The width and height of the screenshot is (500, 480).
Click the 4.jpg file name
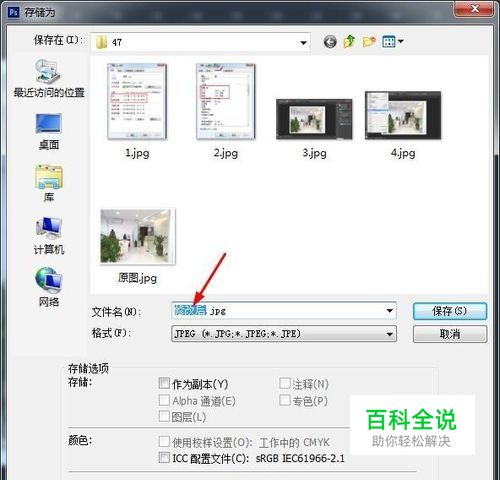click(x=403, y=153)
